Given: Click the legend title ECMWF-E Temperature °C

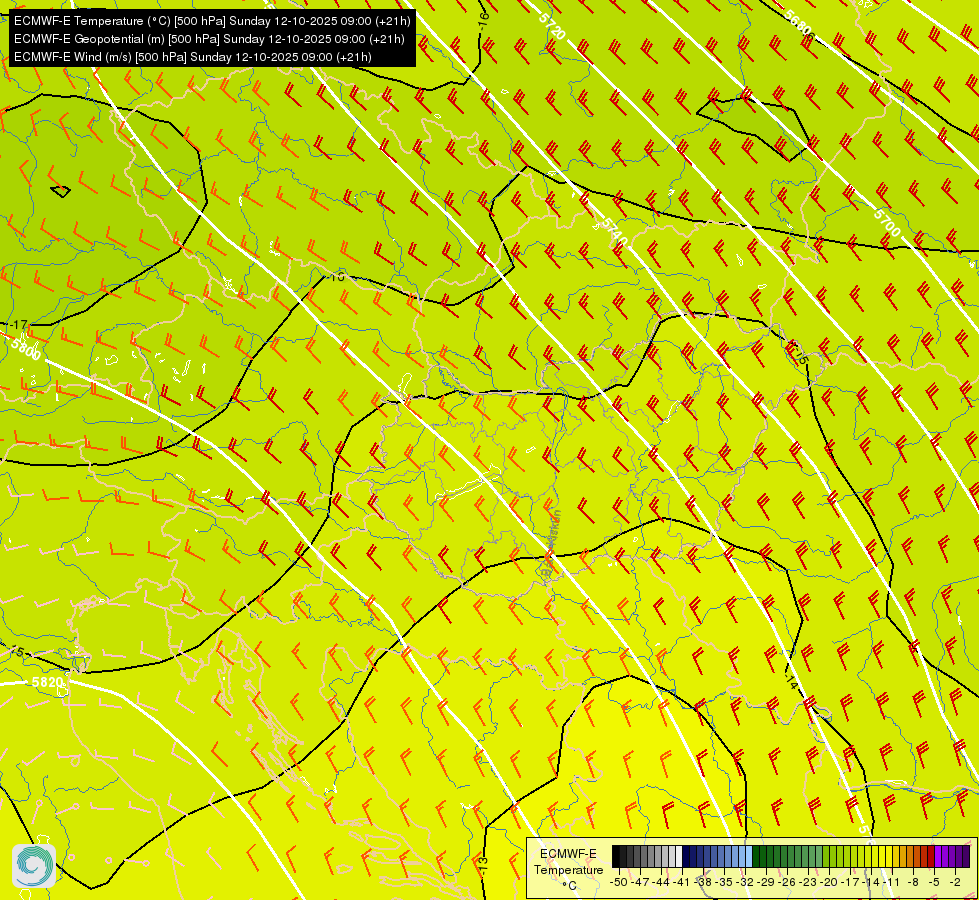Looking at the screenshot, I should coord(568,870).
